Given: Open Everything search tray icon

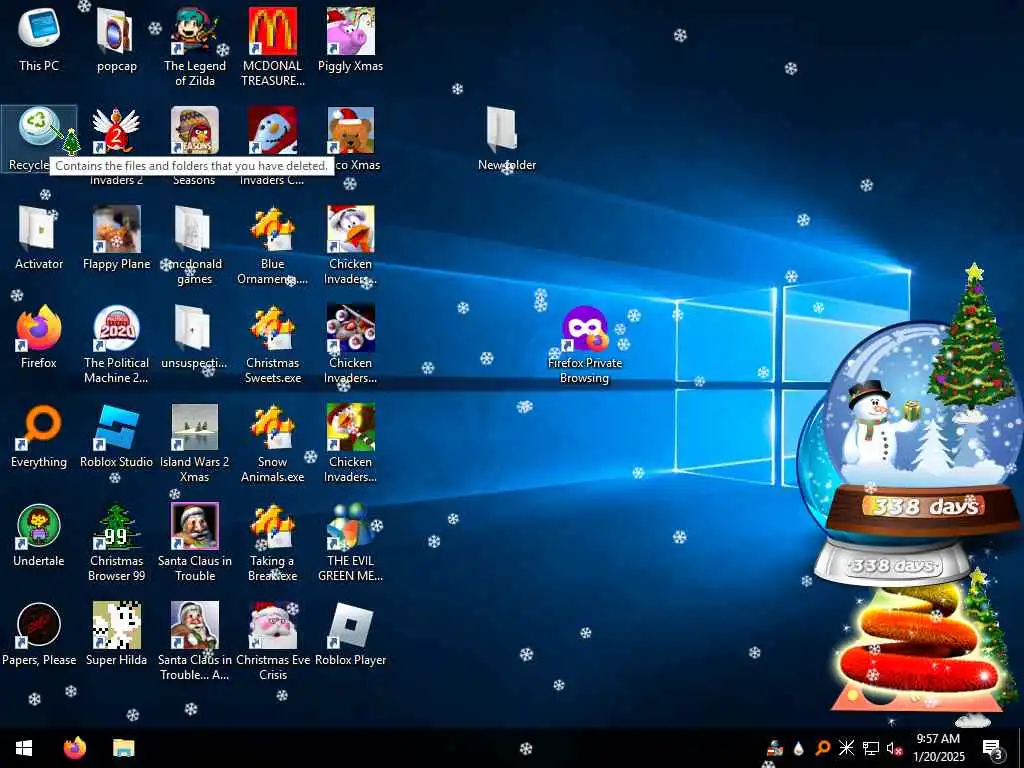Looking at the screenshot, I should point(822,748).
